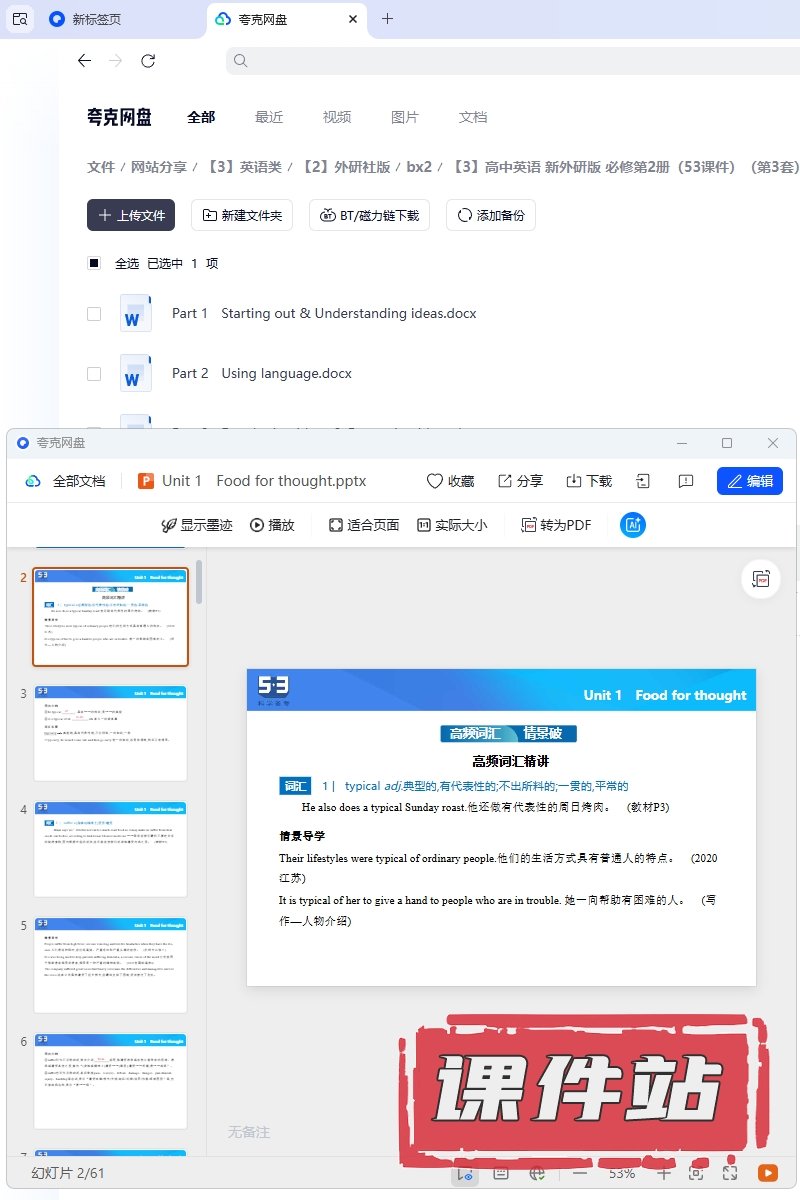Image resolution: width=800 pixels, height=1200 pixels.
Task: Click the floating PDF scan icon
Action: coord(762,579)
